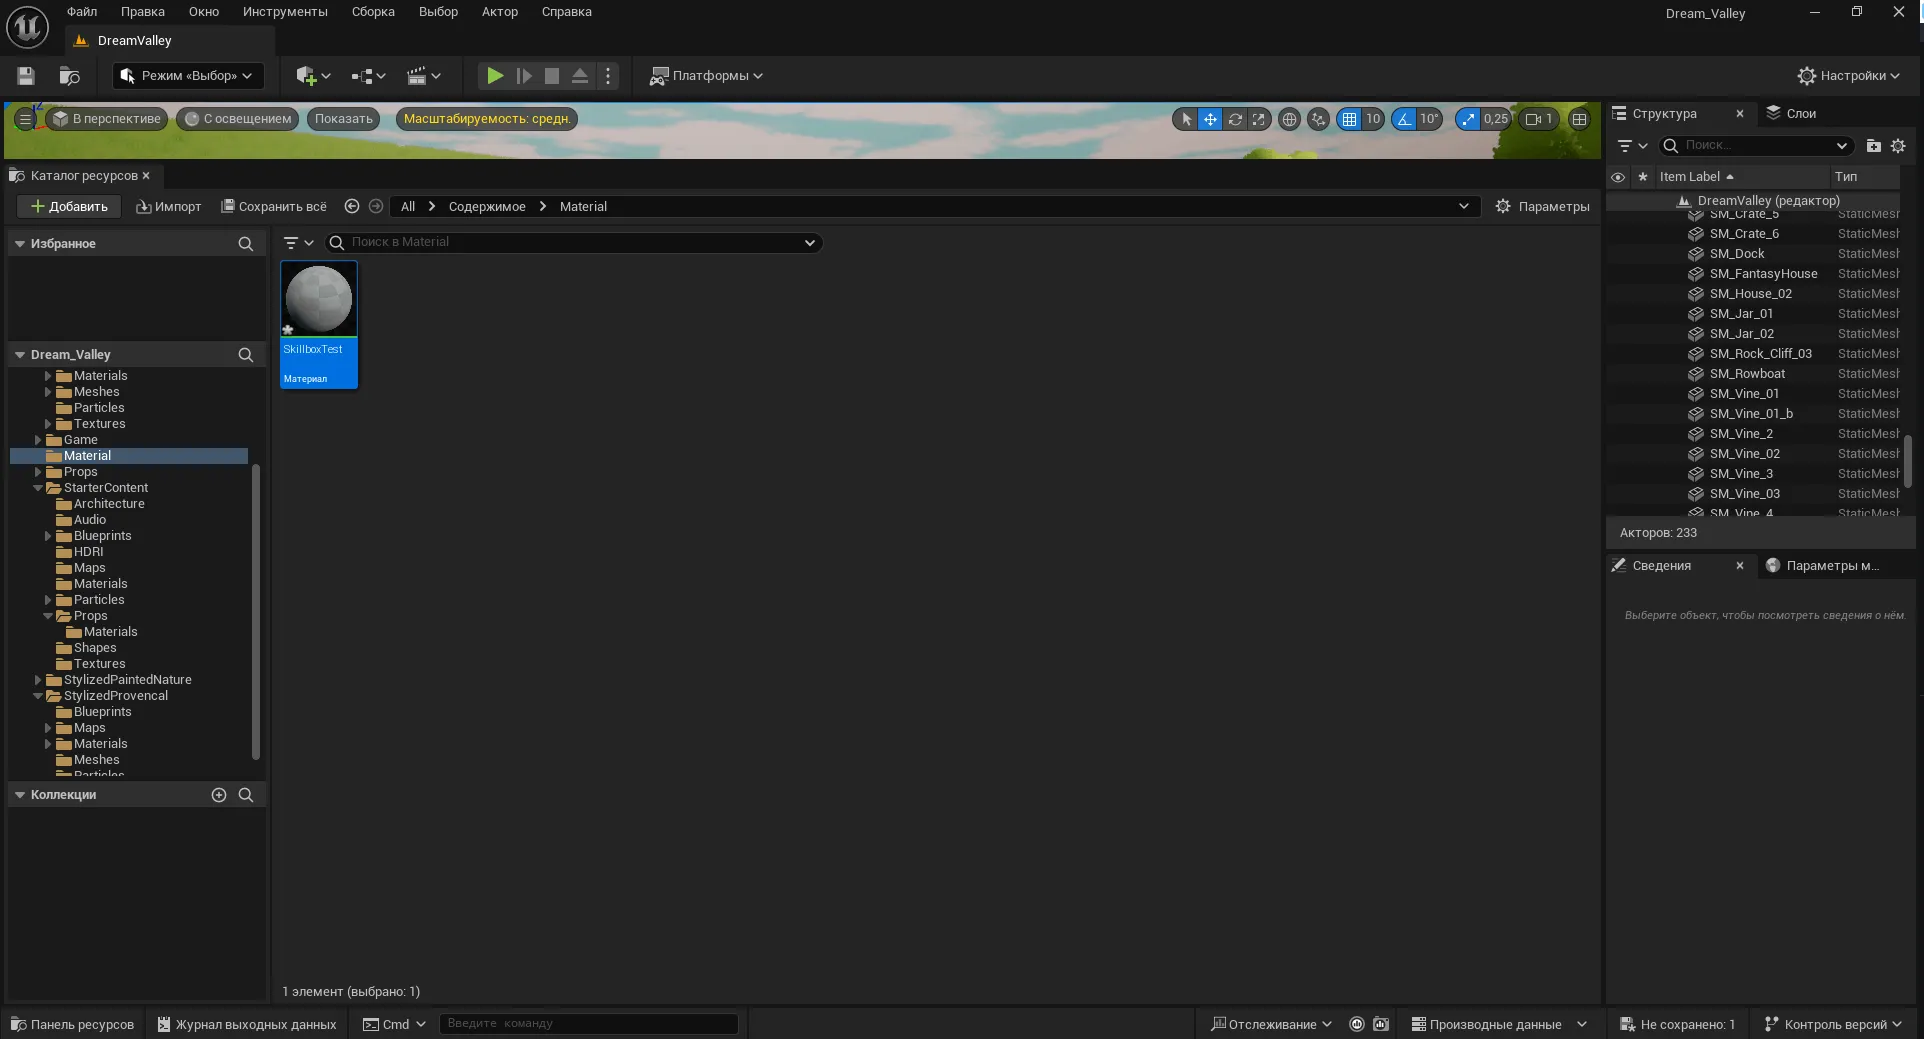Switch to the Слои tab
The width and height of the screenshot is (1924, 1039).
[x=1792, y=114]
